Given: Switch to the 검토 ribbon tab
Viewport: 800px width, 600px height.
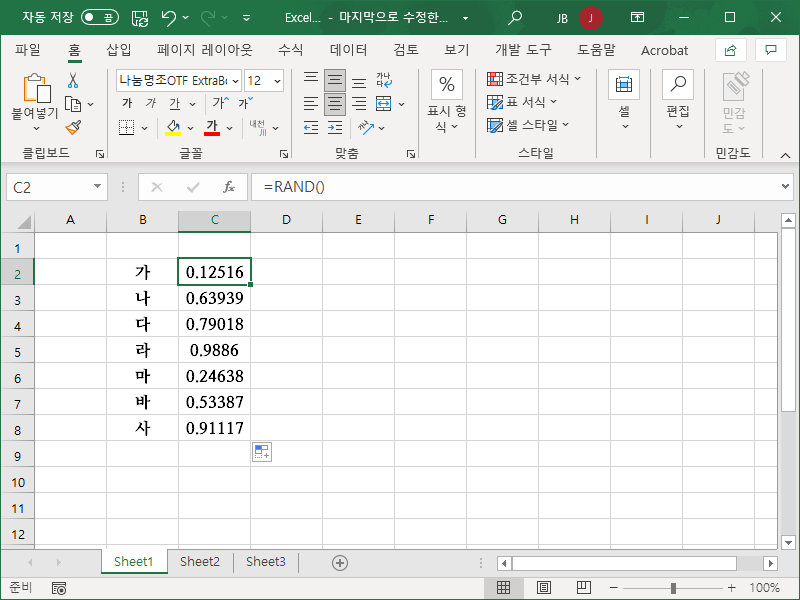Looking at the screenshot, I should [x=406, y=50].
